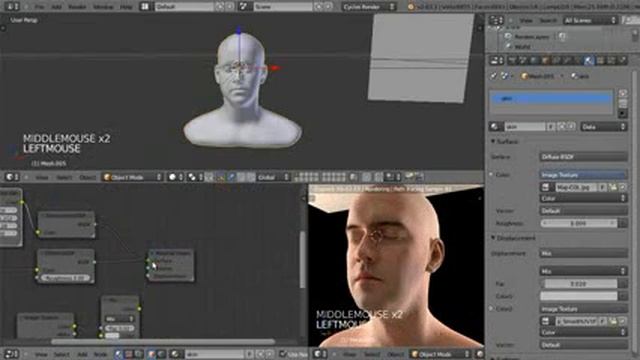Toggle pin icon in properties context row

(493, 76)
